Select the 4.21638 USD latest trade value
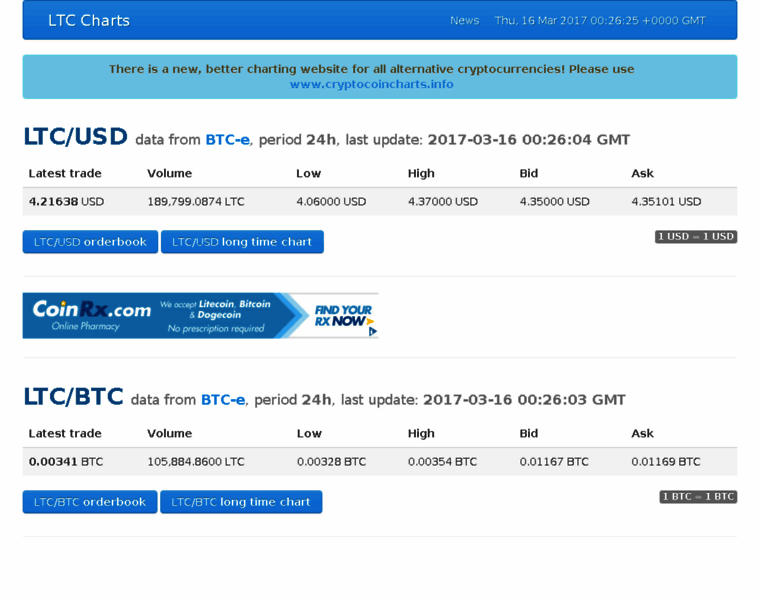 pyautogui.click(x=66, y=202)
